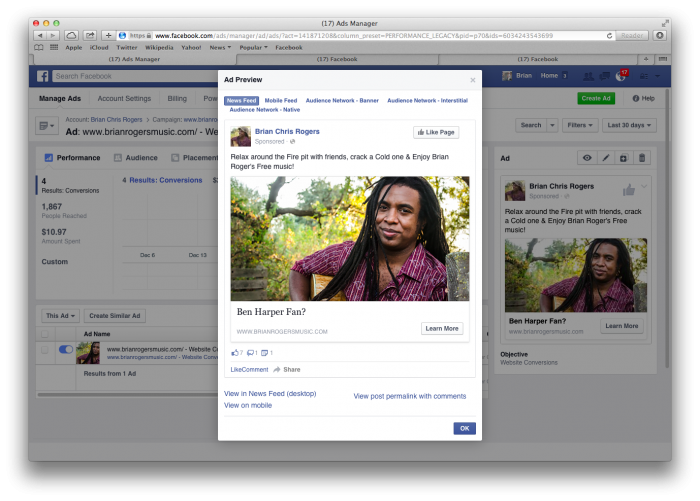This screenshot has height=501, width=700.
Task: Click the green Create Ad button
Action: tap(596, 98)
